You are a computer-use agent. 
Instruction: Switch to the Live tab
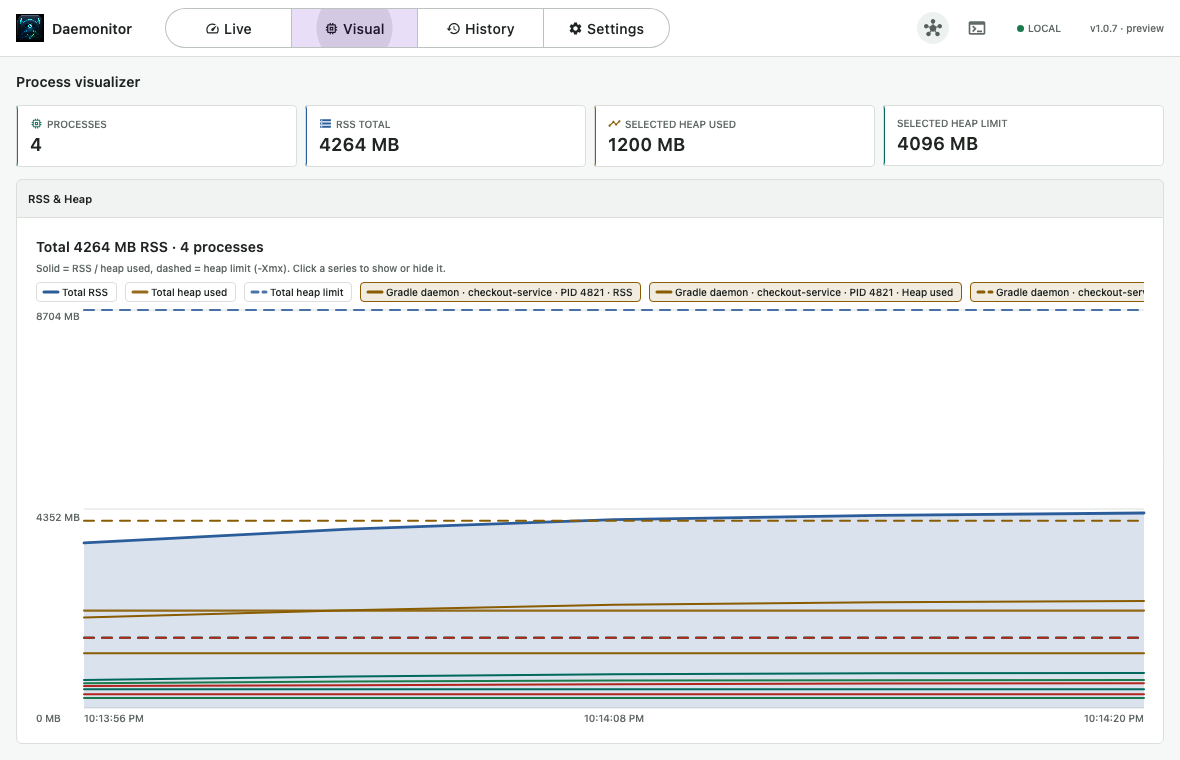(x=229, y=29)
